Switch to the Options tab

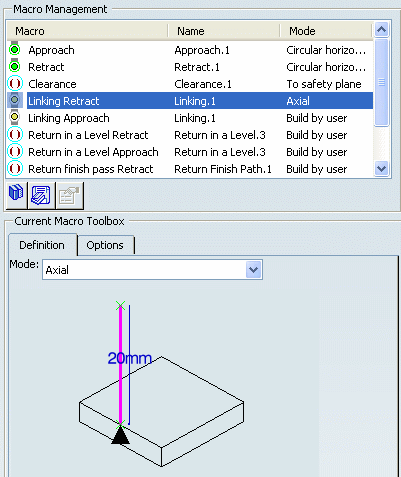pyautogui.click(x=105, y=245)
